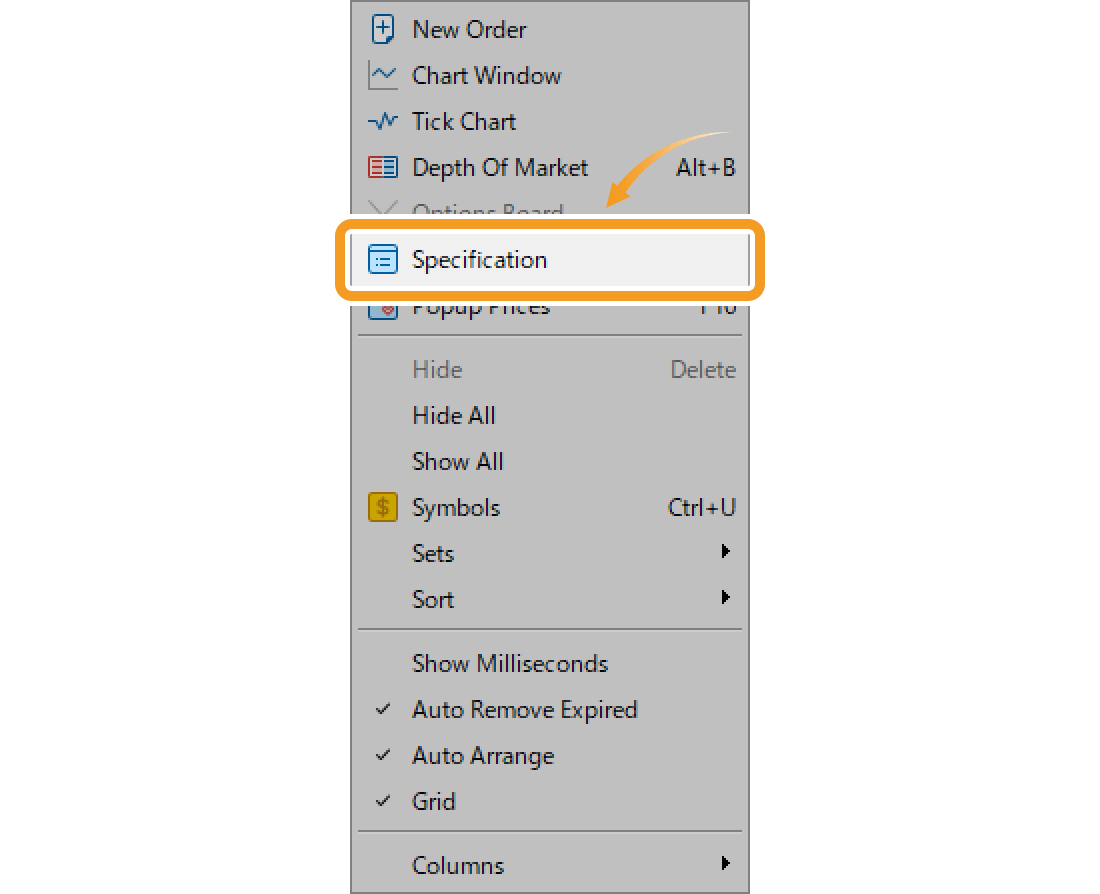
Task: Choose Hide All from the menu
Action: (x=454, y=415)
